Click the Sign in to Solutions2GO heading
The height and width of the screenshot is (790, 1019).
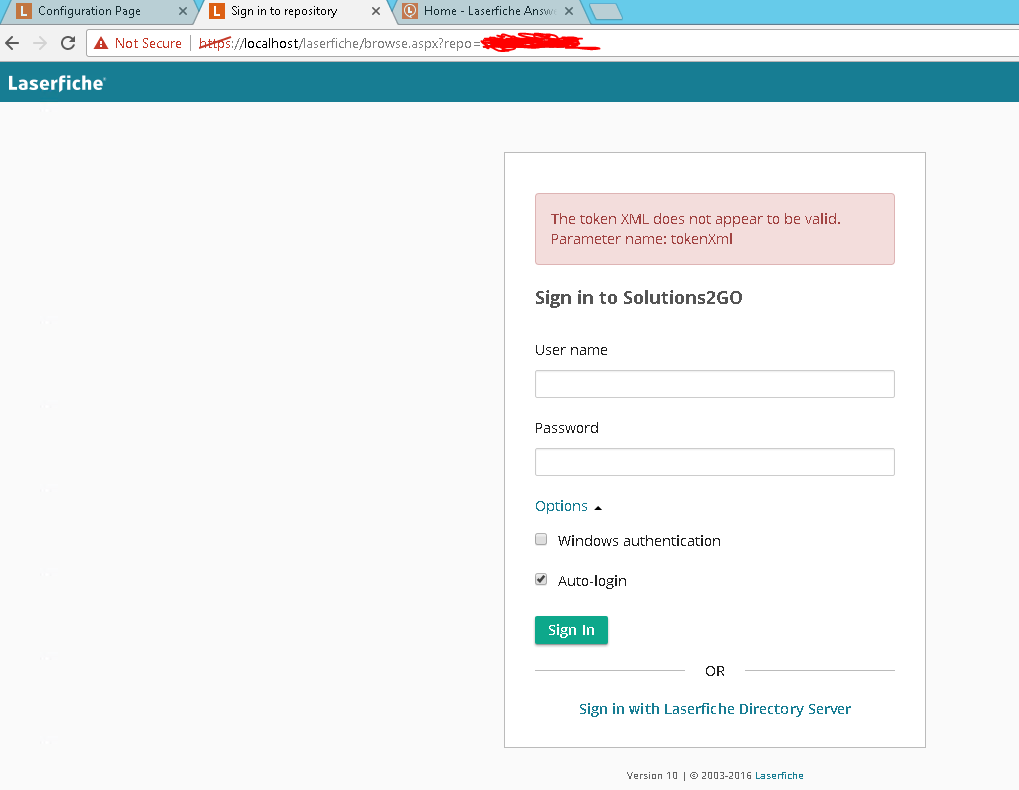click(638, 298)
